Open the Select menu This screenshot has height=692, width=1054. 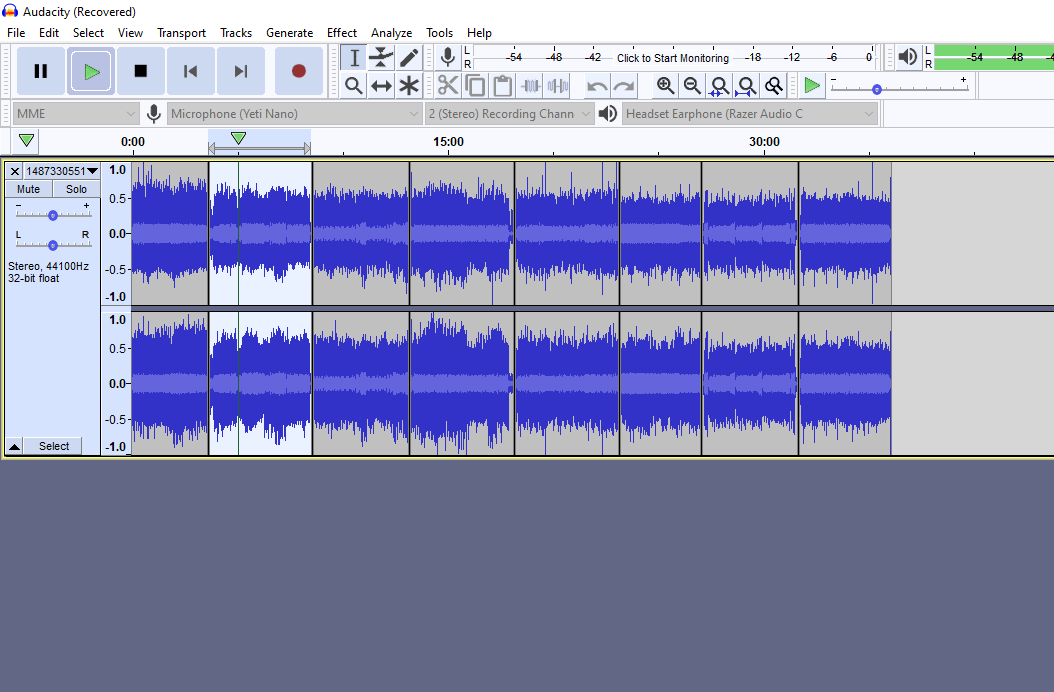(89, 32)
